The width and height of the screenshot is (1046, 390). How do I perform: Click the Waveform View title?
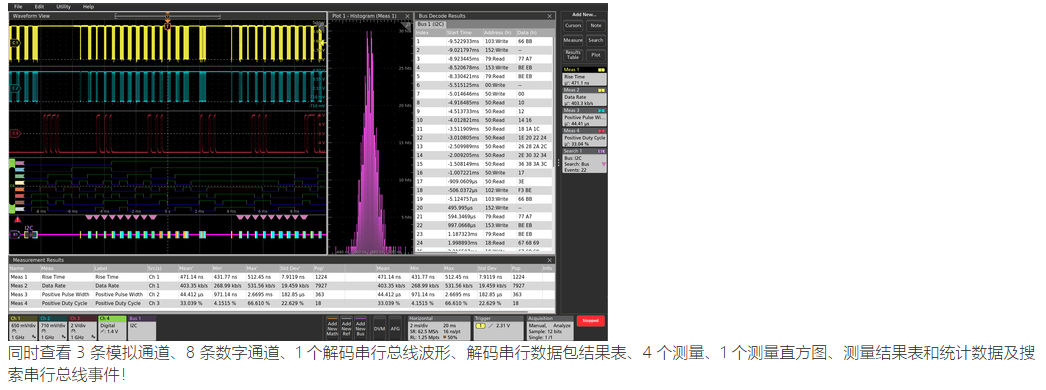click(x=31, y=15)
